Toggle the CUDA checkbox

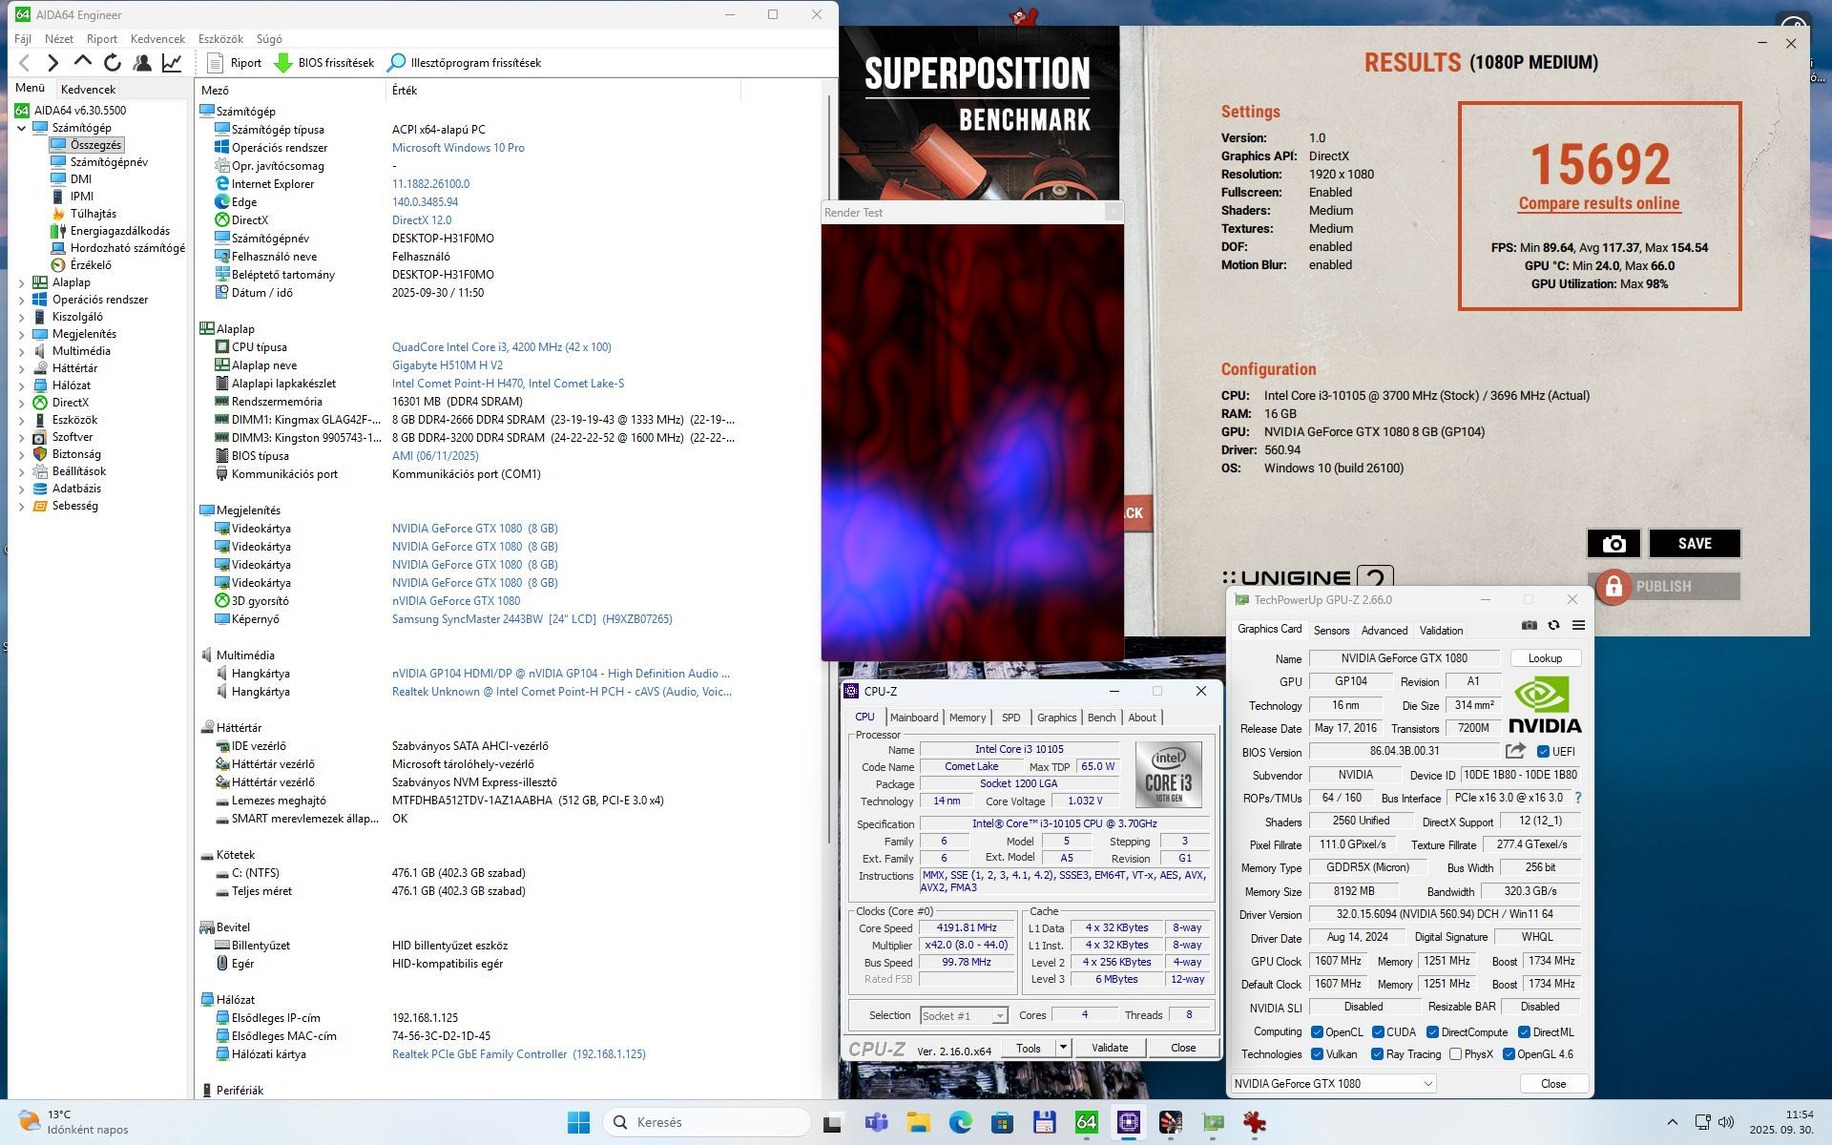1378,1032
